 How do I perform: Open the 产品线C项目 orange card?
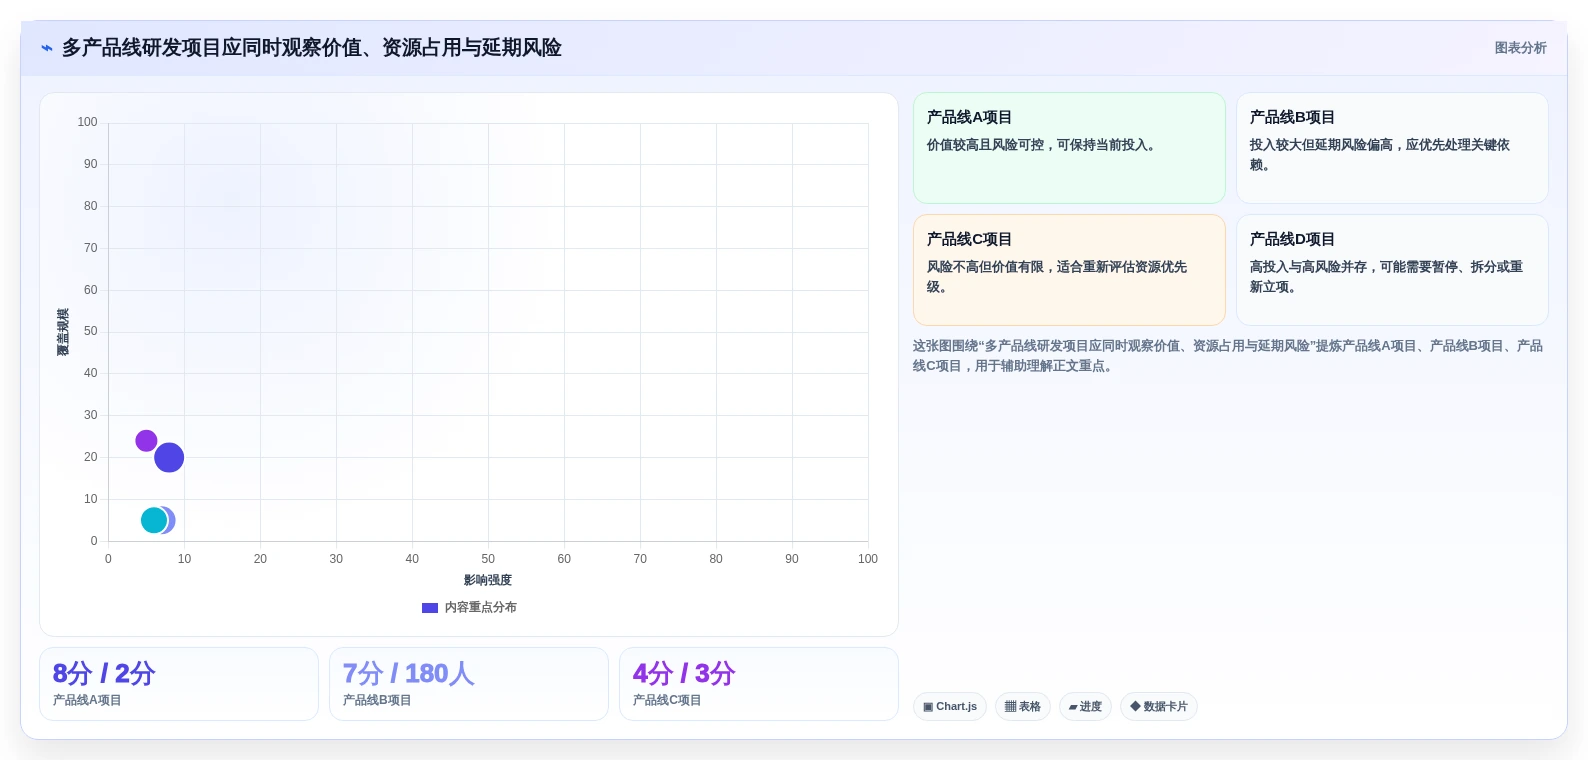[x=1069, y=270]
